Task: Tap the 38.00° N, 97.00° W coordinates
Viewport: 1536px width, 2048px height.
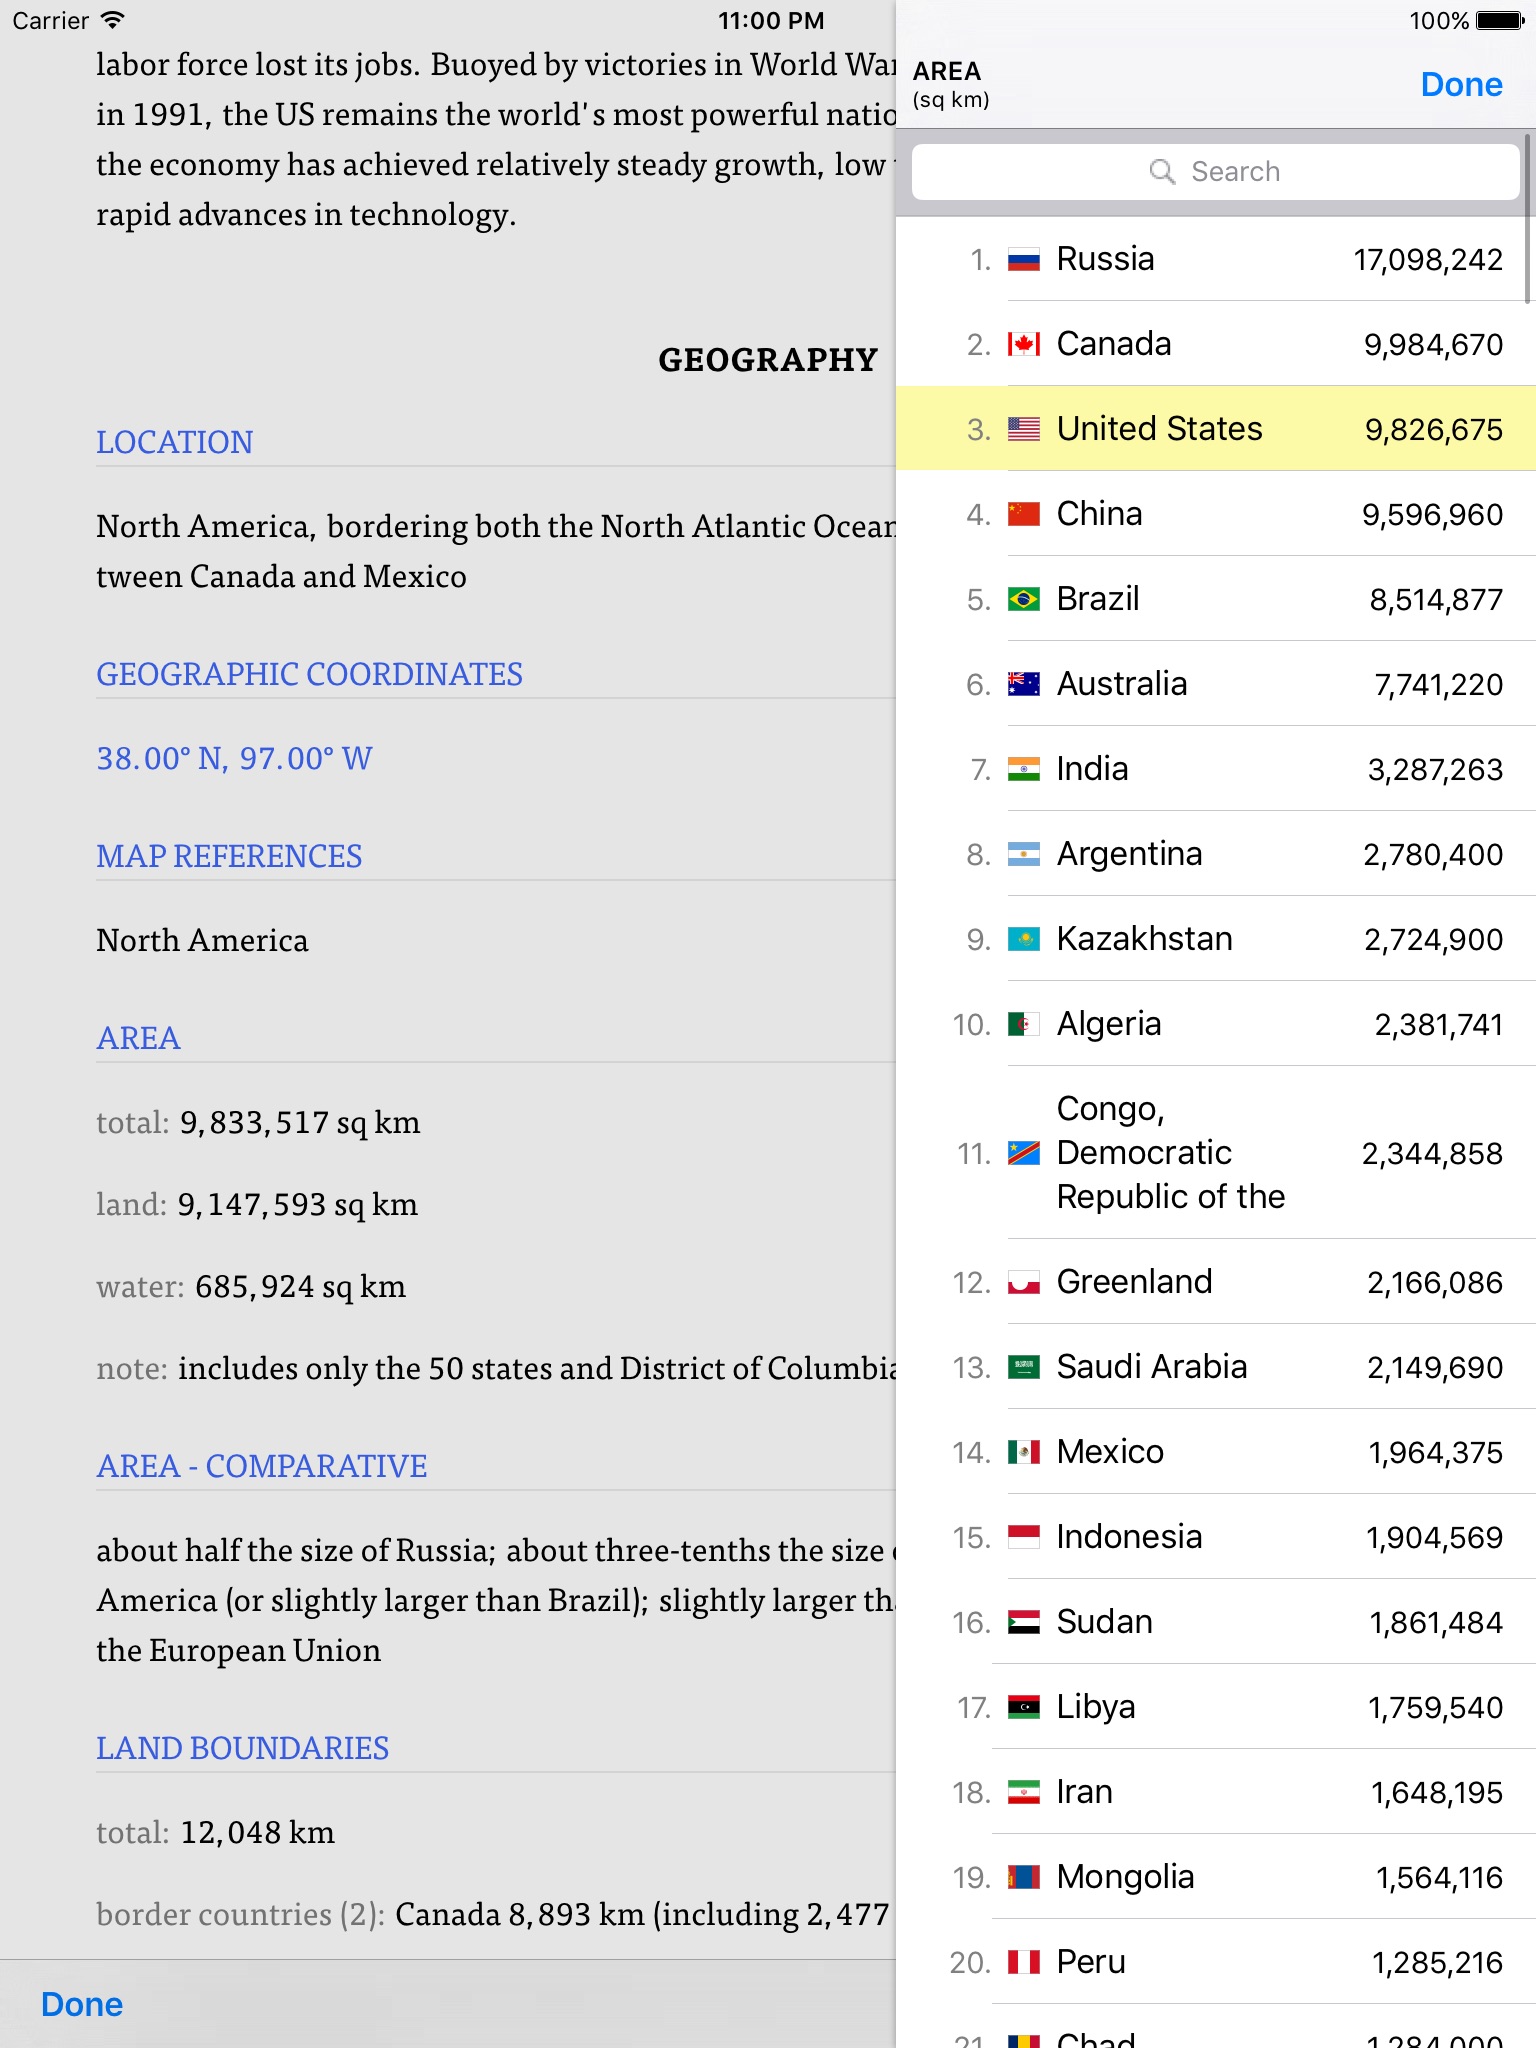Action: point(234,759)
